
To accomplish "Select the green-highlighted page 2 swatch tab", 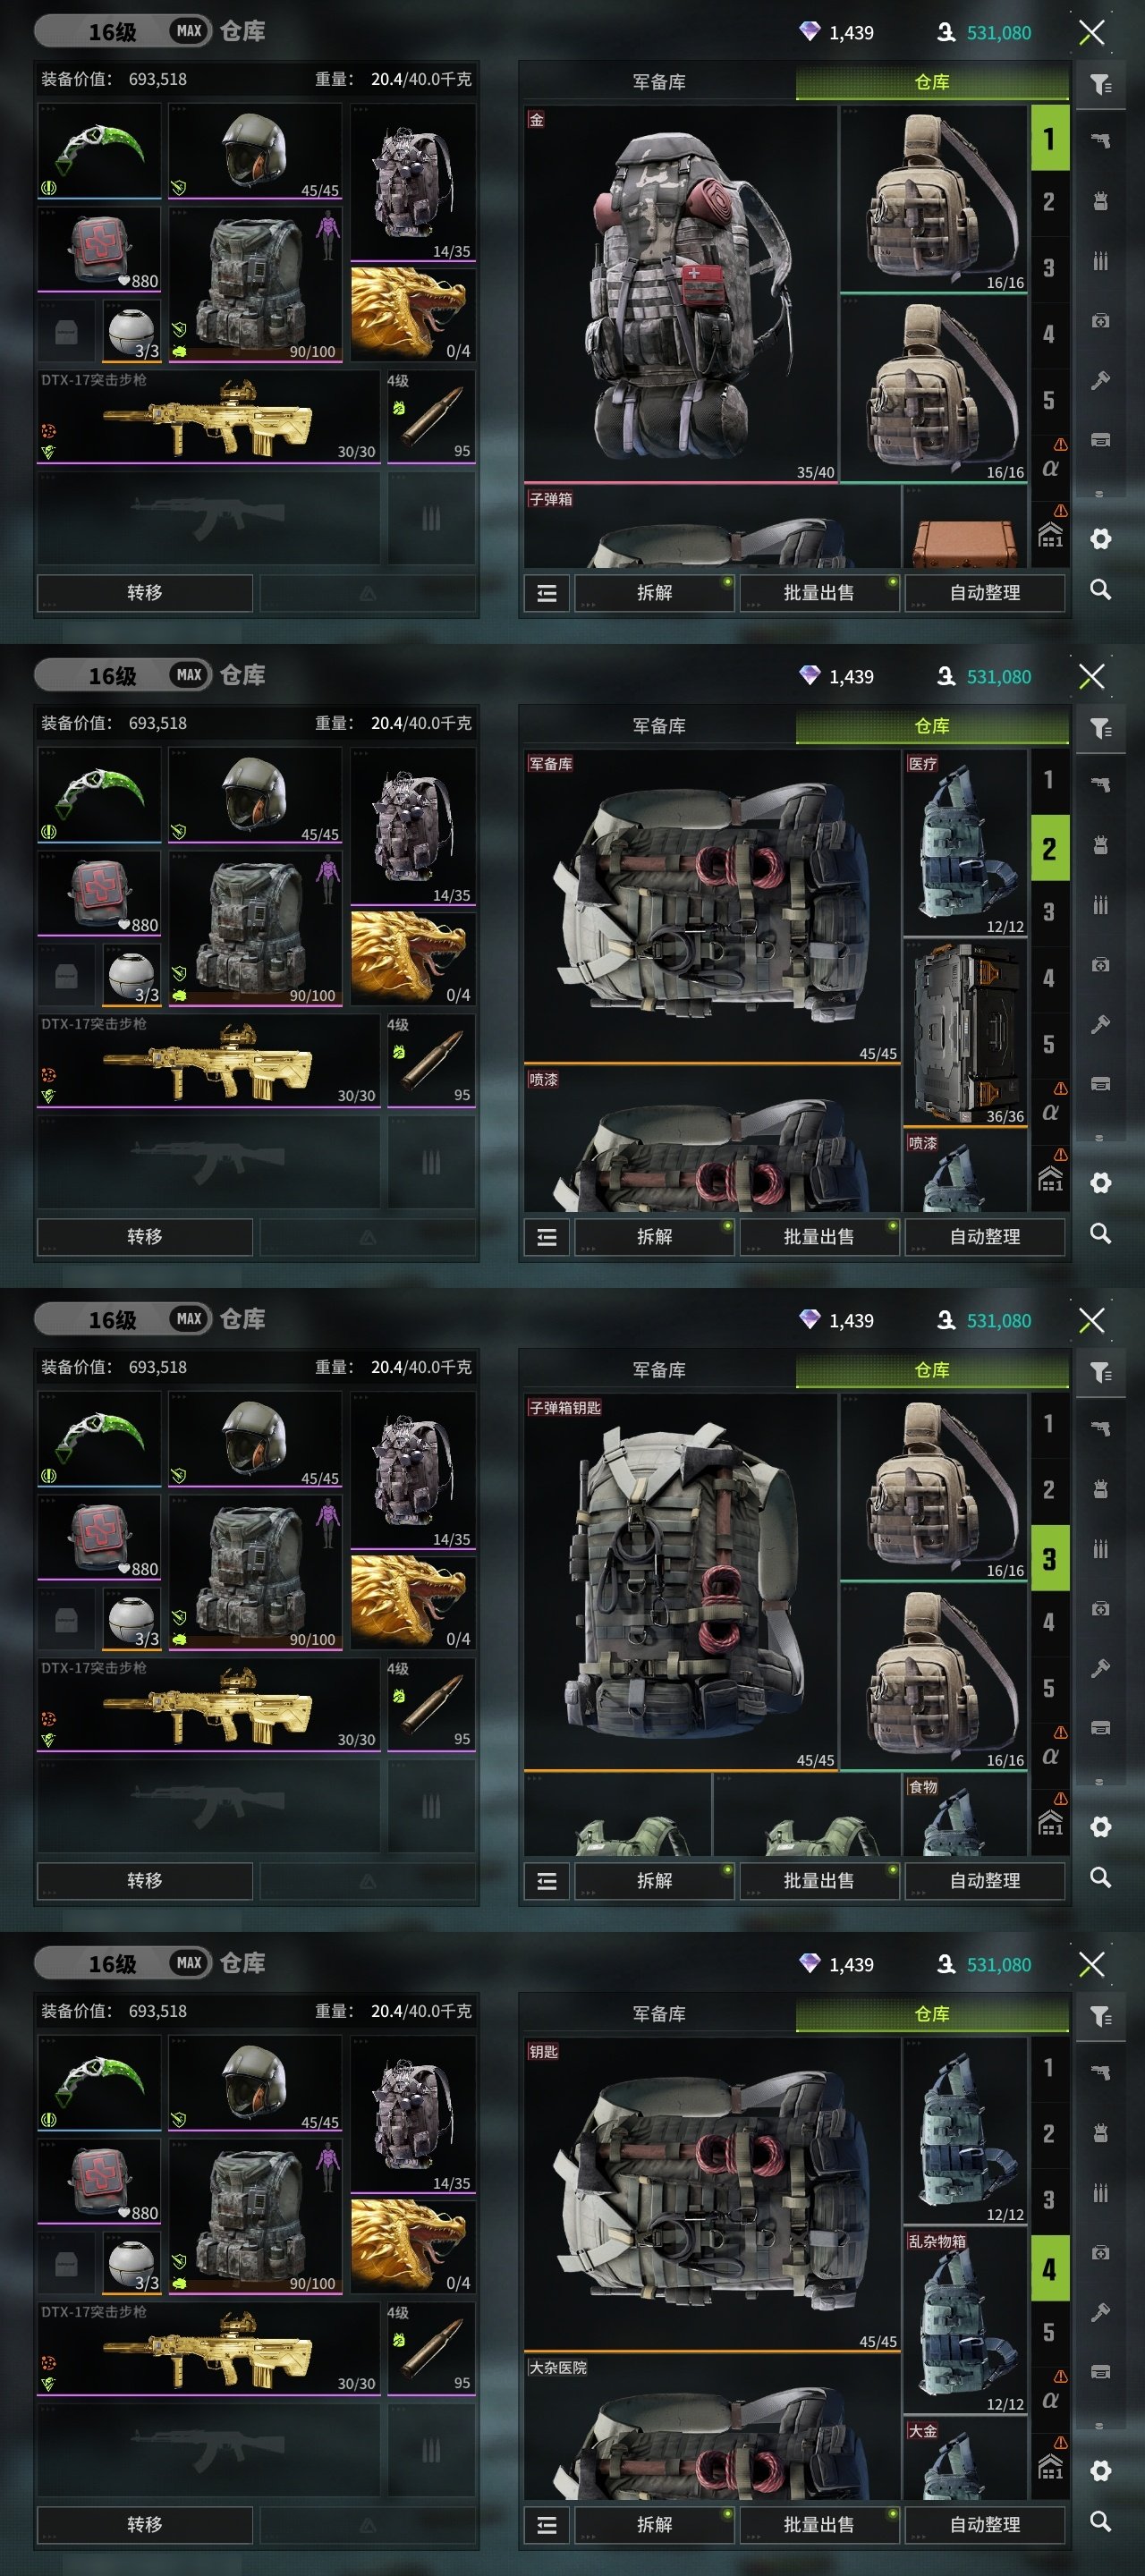I will point(1050,849).
